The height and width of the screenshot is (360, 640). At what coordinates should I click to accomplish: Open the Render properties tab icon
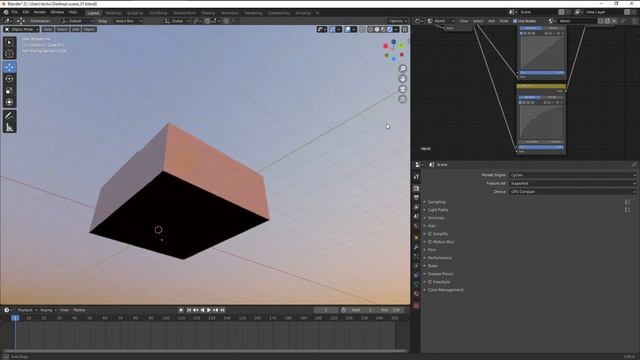[416, 188]
